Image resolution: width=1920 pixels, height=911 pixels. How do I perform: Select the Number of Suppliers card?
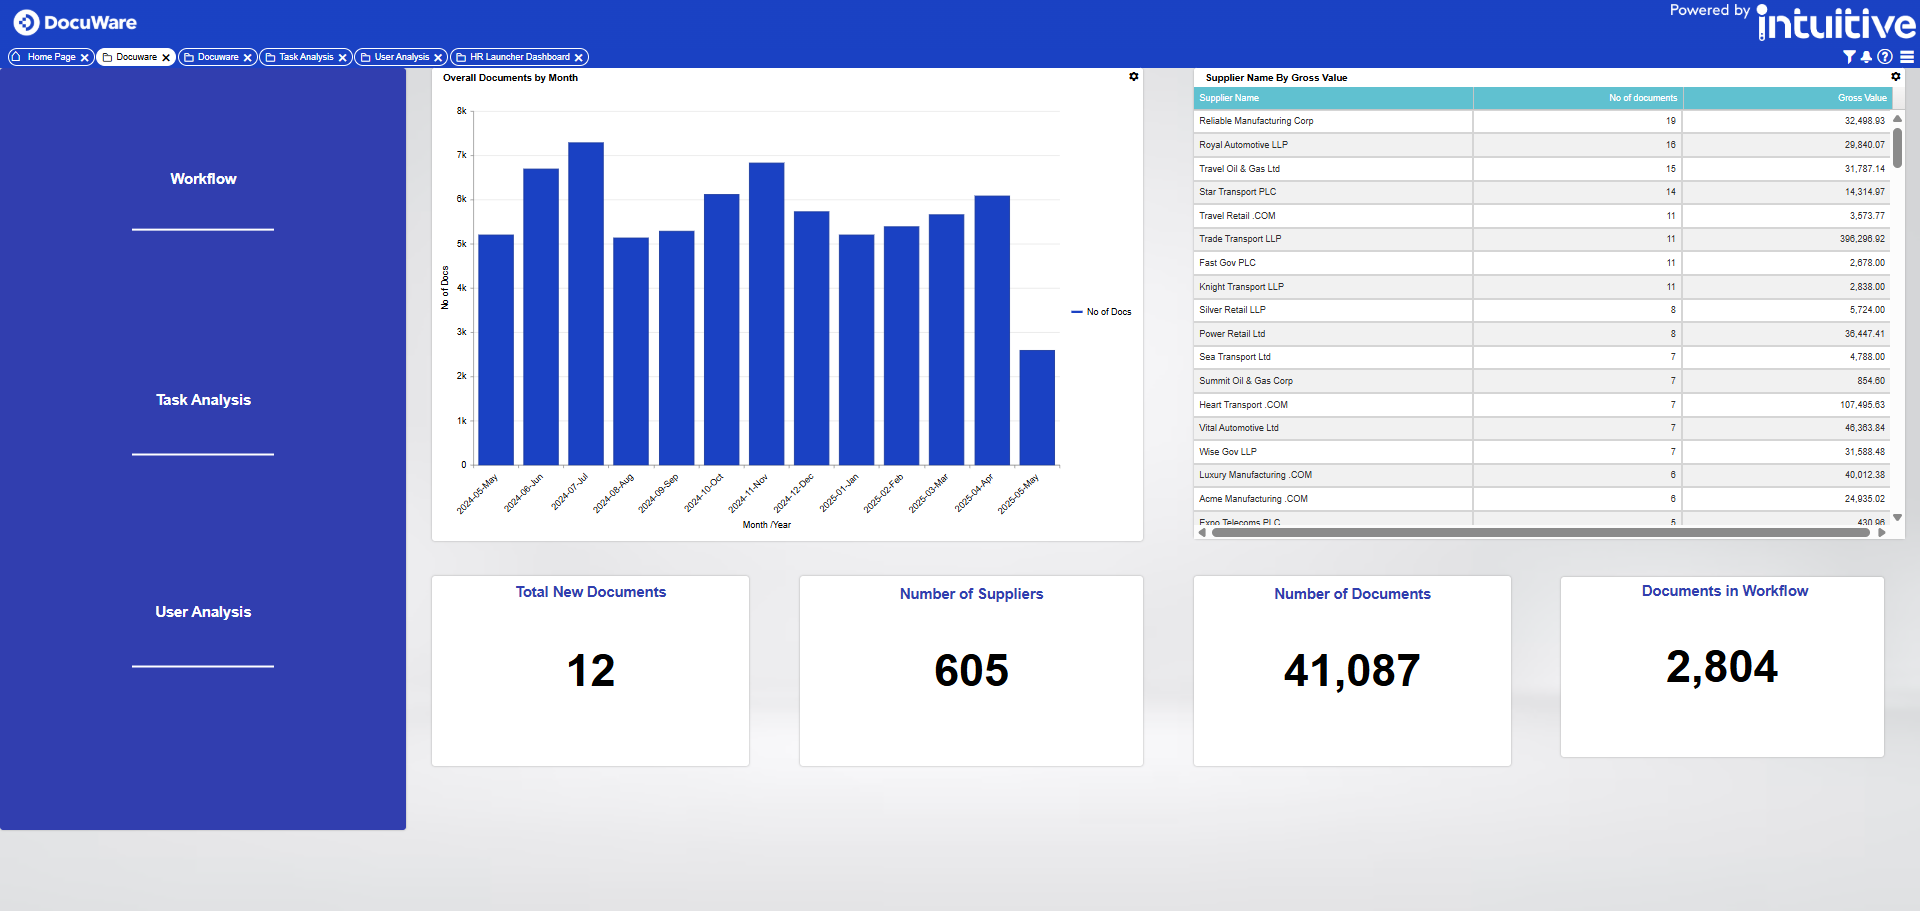click(x=971, y=671)
